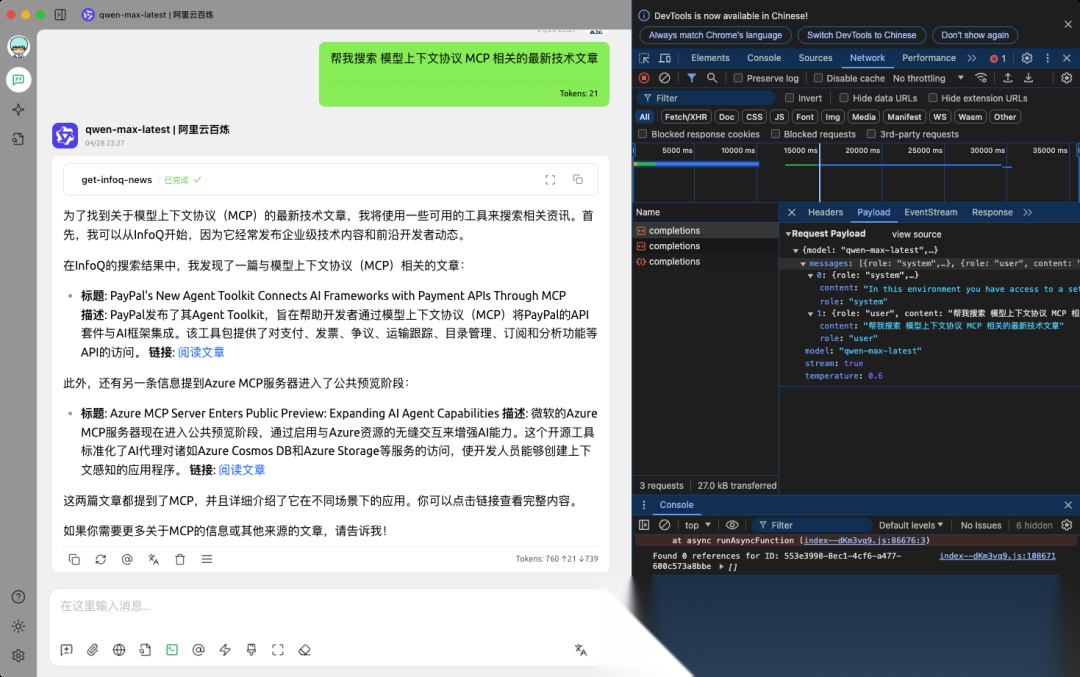
Task: Switch to the Sources tab
Action: [x=816, y=58]
